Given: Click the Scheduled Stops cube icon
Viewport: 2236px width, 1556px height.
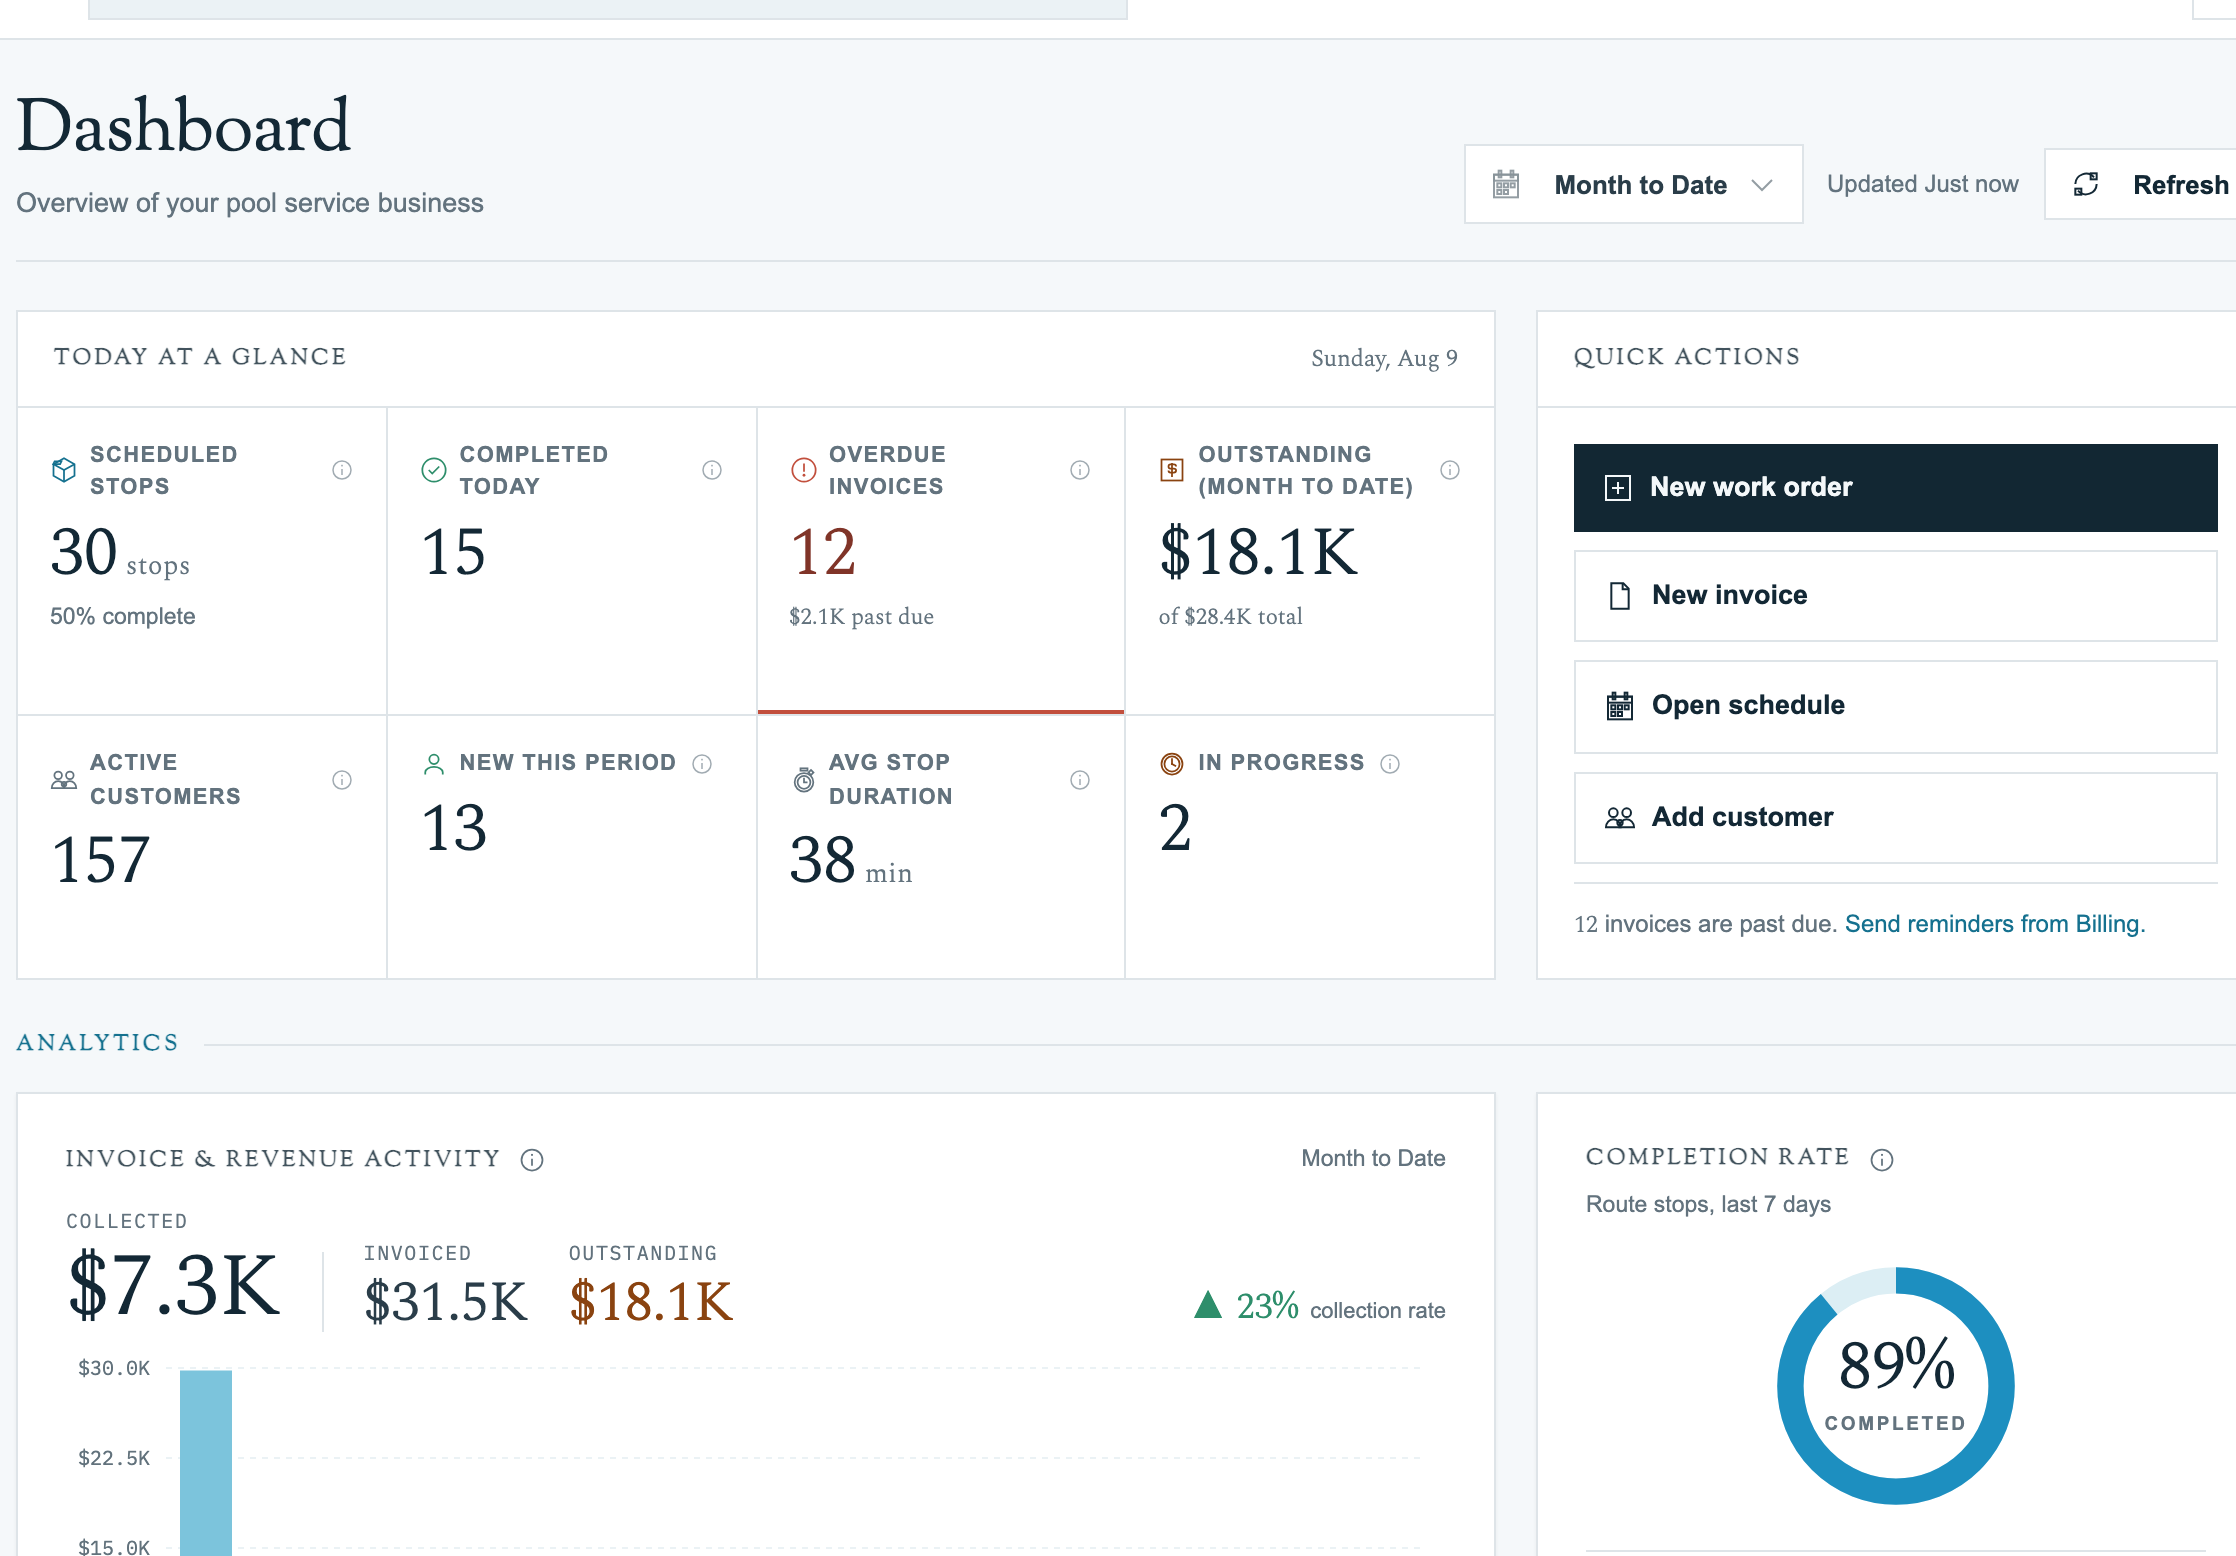Looking at the screenshot, I should point(64,470).
